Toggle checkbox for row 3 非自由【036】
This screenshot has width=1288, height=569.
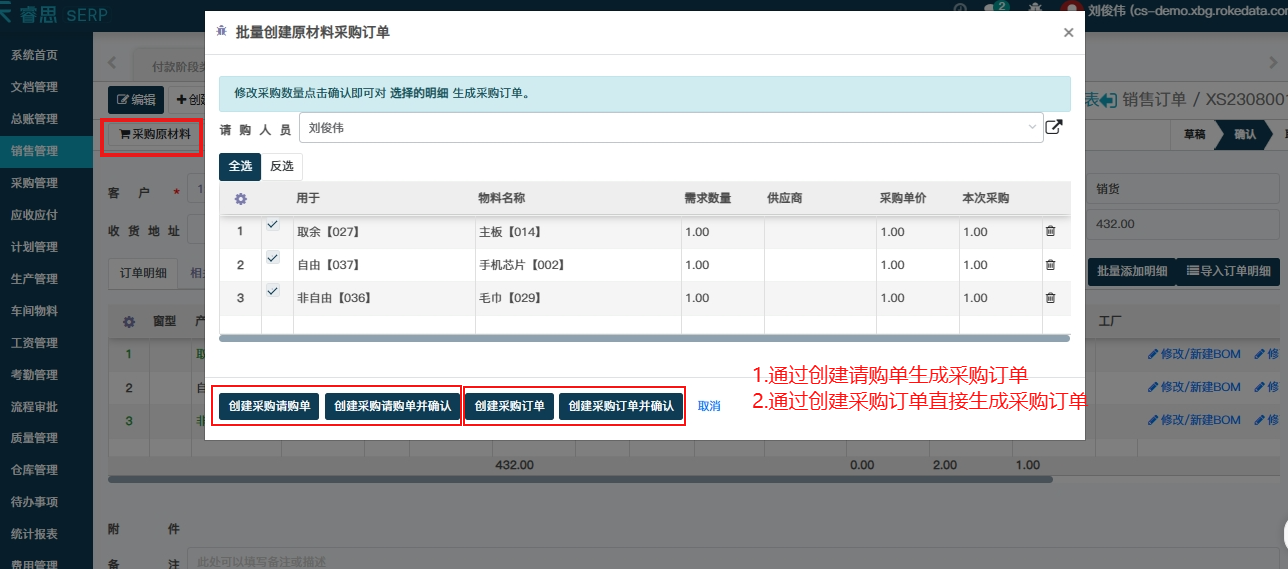[272, 291]
